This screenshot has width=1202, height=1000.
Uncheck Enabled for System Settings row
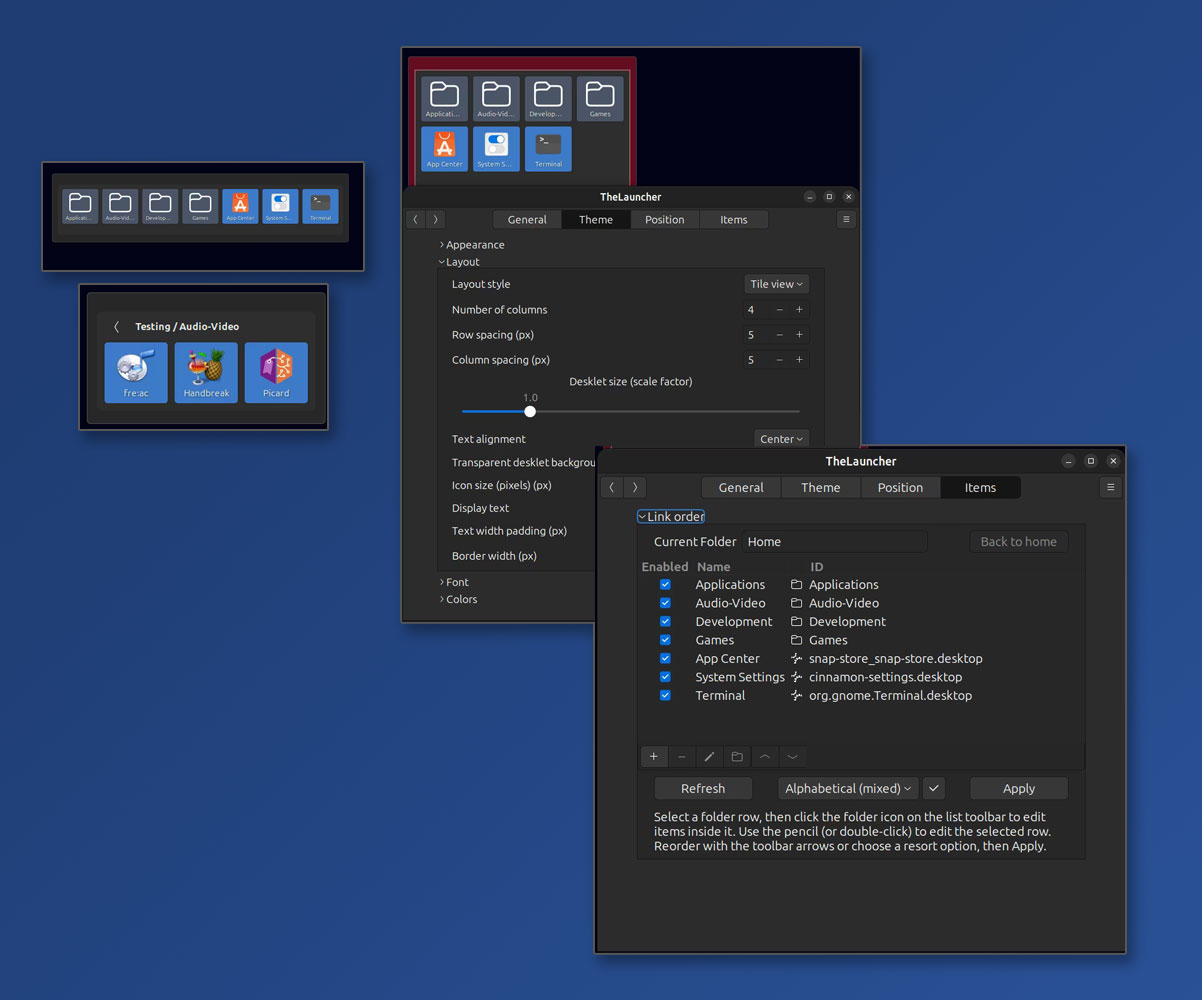(x=665, y=677)
